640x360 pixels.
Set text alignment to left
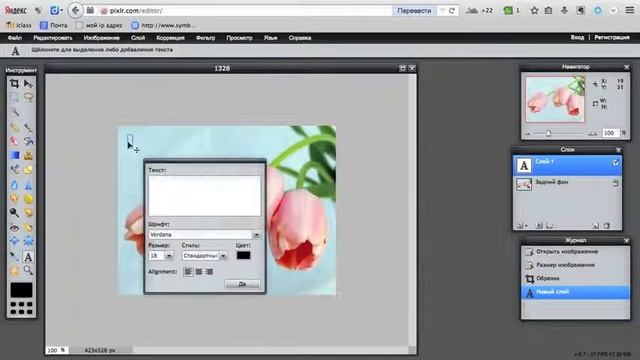click(x=188, y=272)
